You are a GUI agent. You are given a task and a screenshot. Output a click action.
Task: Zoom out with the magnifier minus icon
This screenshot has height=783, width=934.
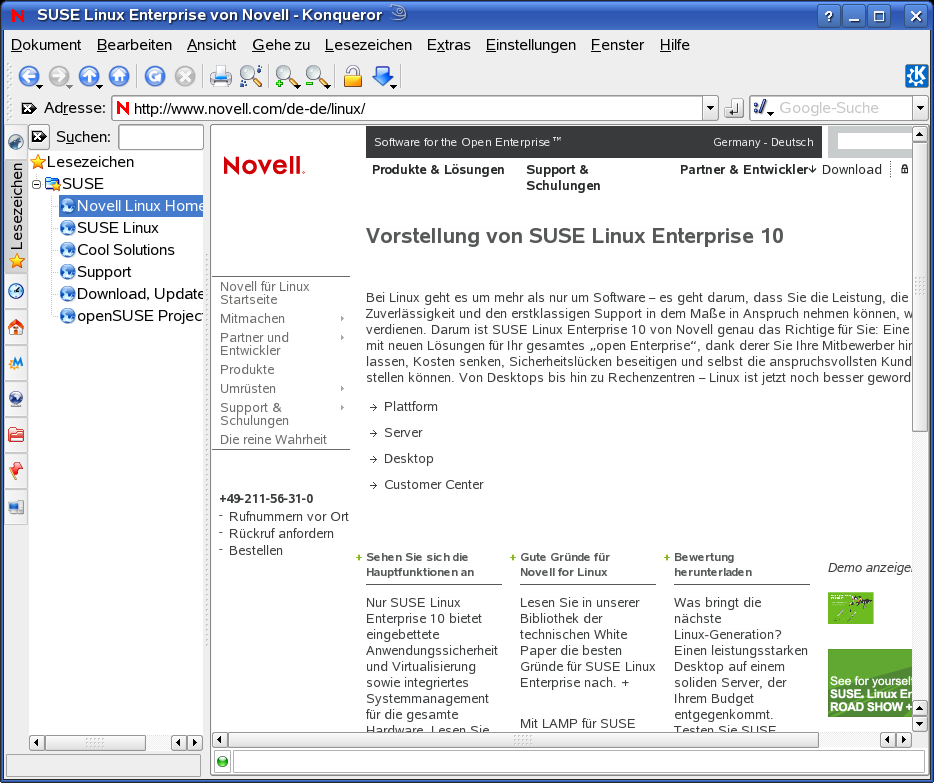coord(317,76)
